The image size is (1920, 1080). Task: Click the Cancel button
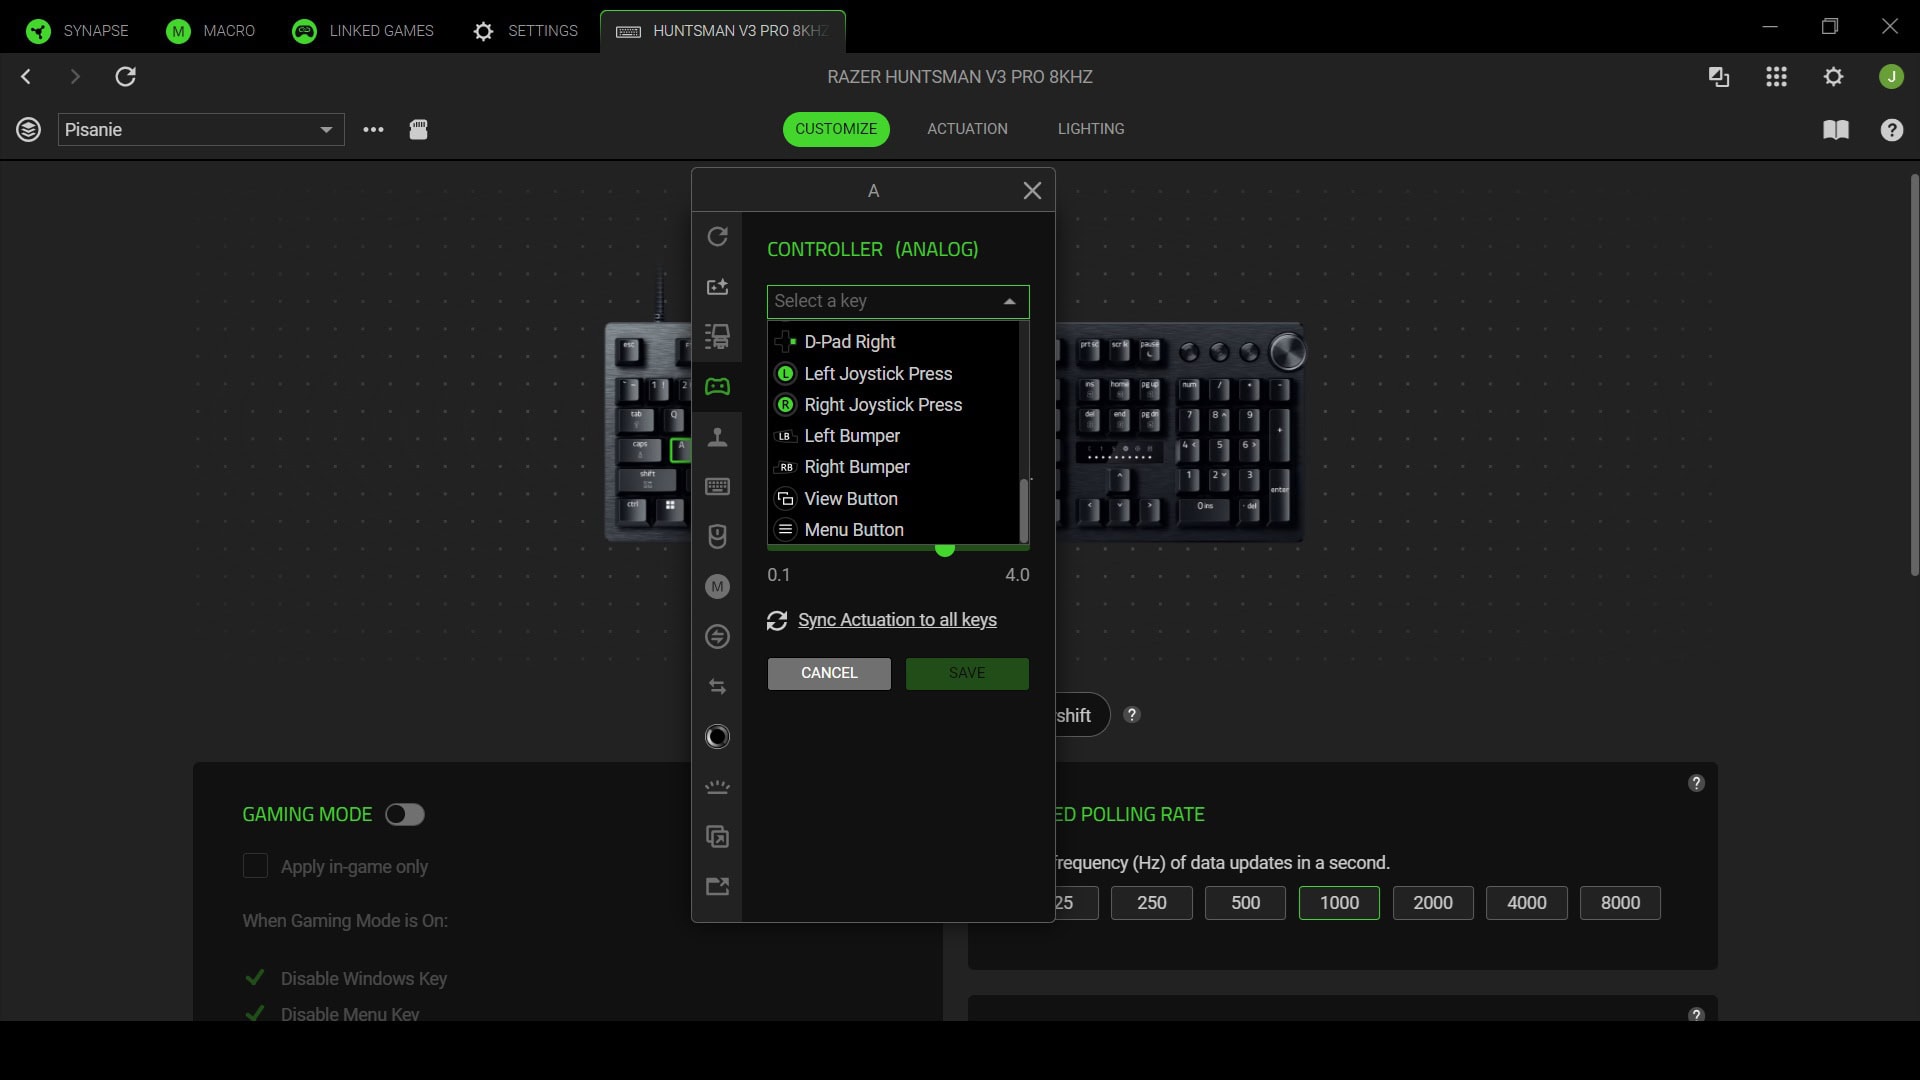828,673
